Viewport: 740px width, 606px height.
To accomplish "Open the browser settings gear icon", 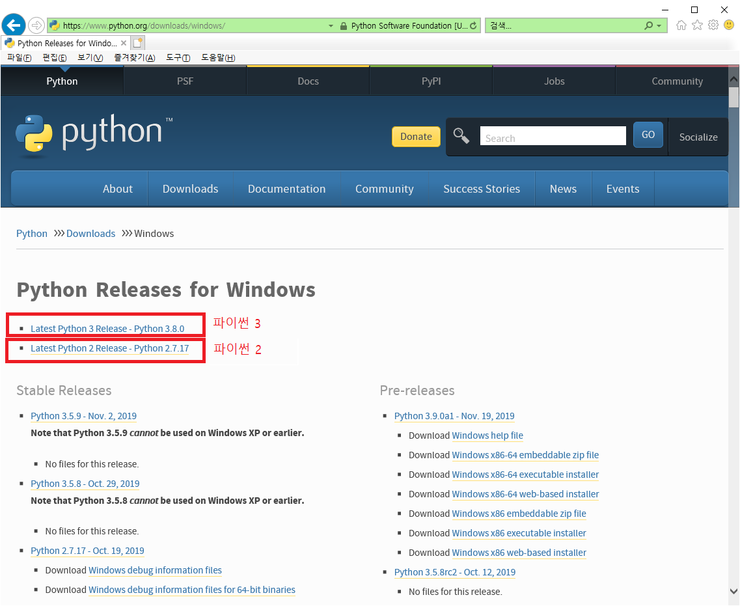I will point(713,25).
